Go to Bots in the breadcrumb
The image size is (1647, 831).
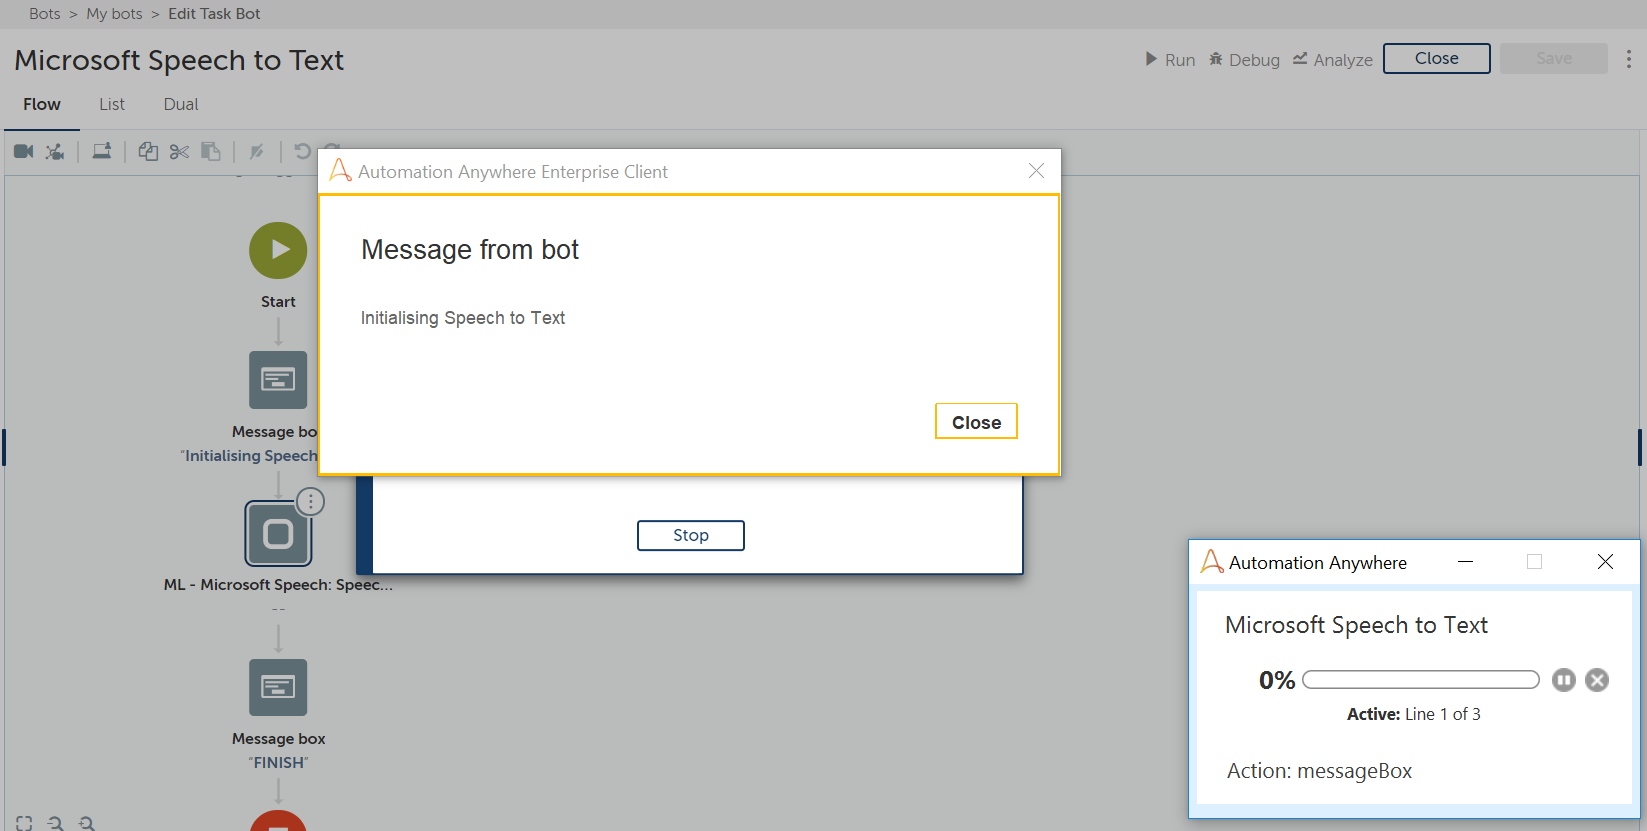point(45,14)
